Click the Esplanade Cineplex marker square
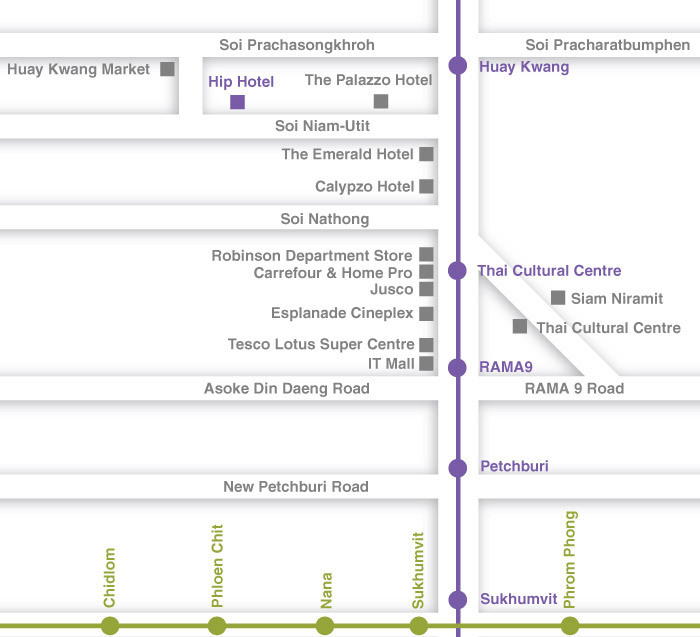This screenshot has width=700, height=637. tap(426, 313)
